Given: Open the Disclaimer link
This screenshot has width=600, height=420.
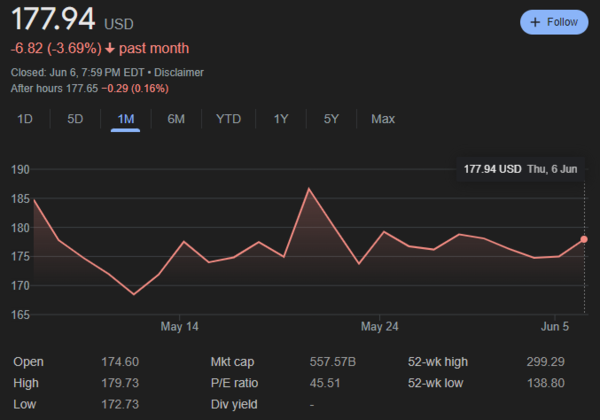Looking at the screenshot, I should (177, 72).
